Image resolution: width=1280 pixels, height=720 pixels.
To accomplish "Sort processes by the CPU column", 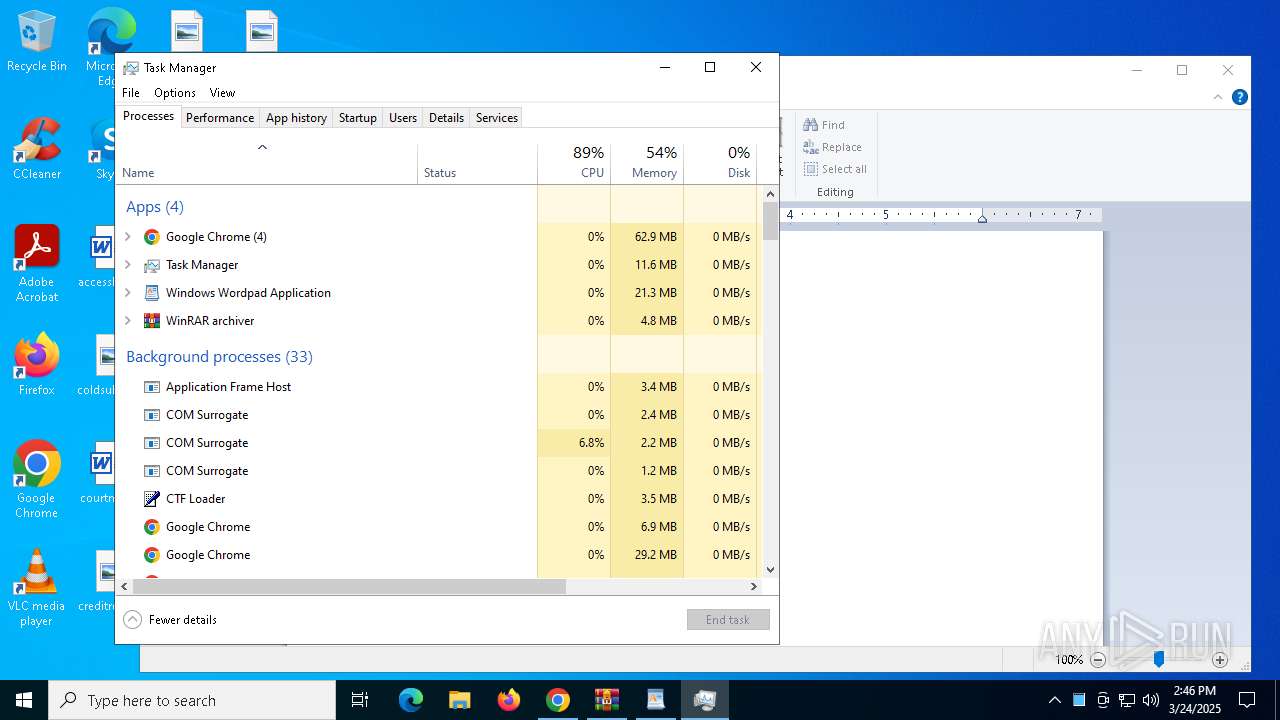I will (x=574, y=164).
